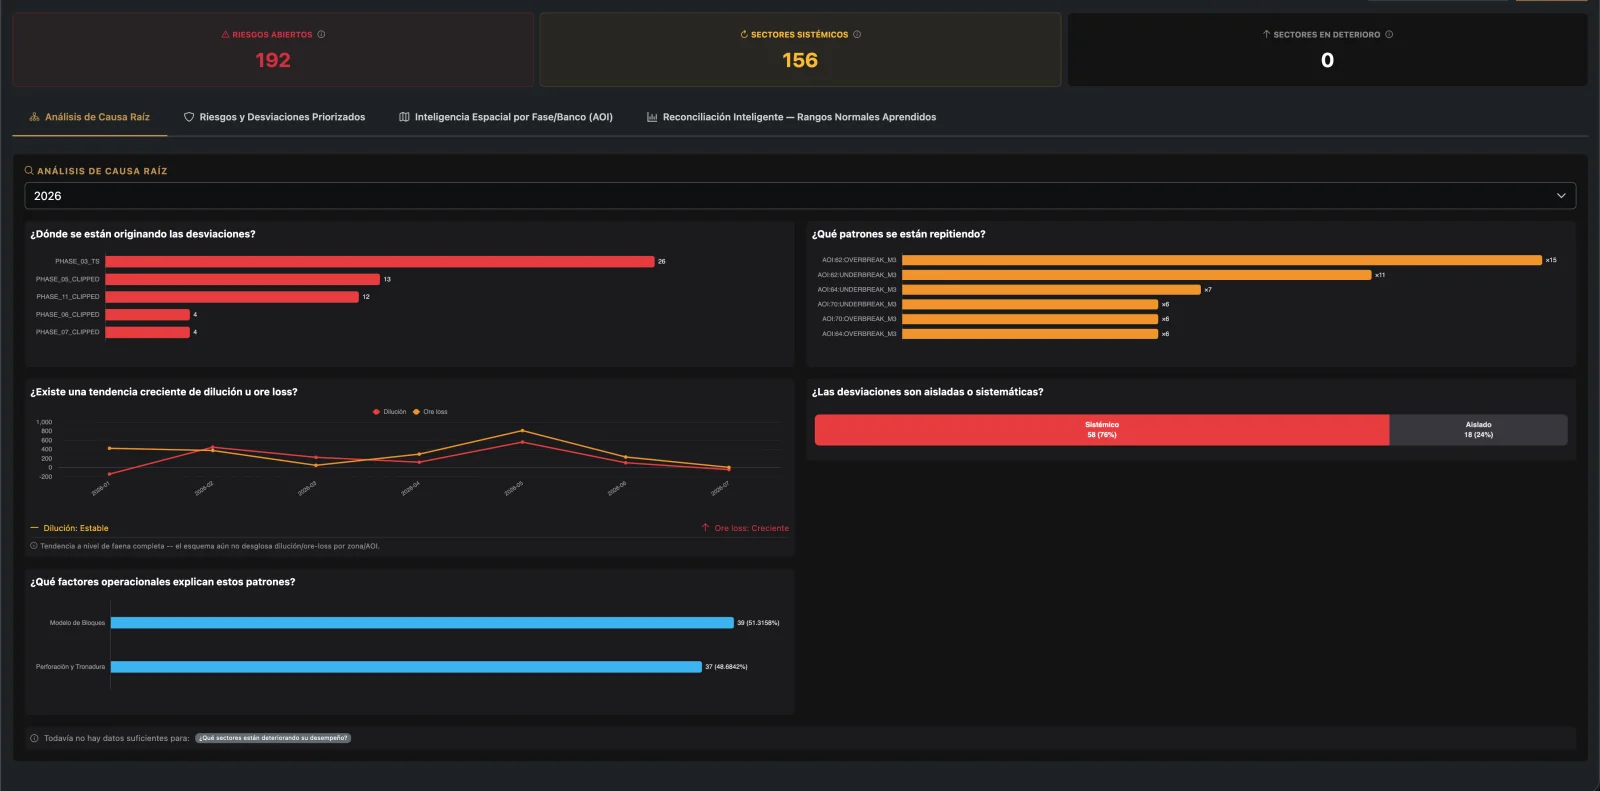Go to the Reconciliación Inteligente tab

pyautogui.click(x=792, y=117)
